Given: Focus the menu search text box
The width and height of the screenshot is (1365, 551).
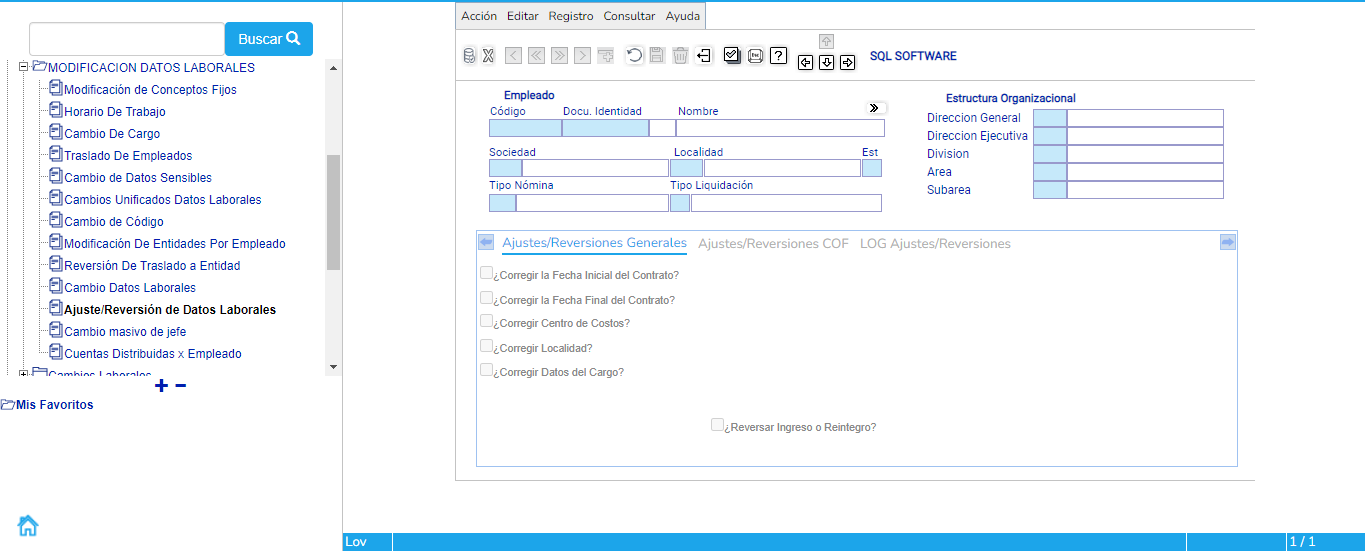Looking at the screenshot, I should coord(127,39).
